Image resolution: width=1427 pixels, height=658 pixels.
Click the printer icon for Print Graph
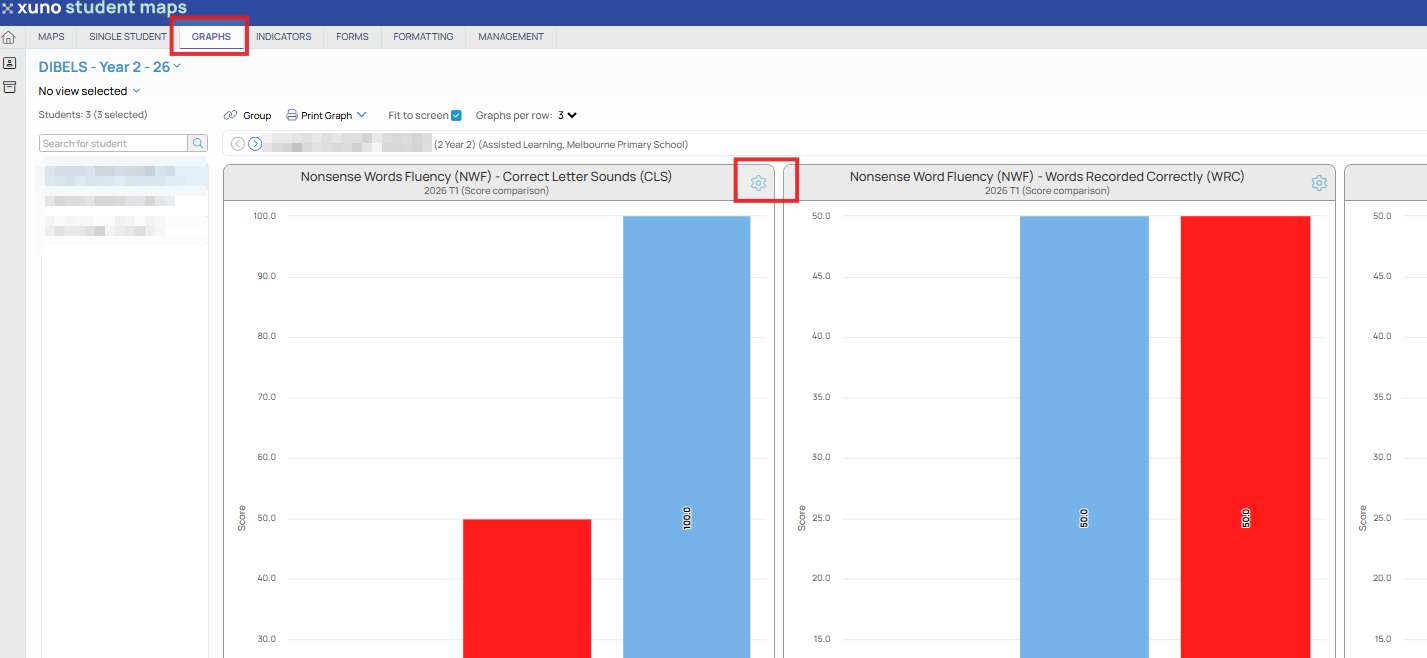(x=292, y=115)
